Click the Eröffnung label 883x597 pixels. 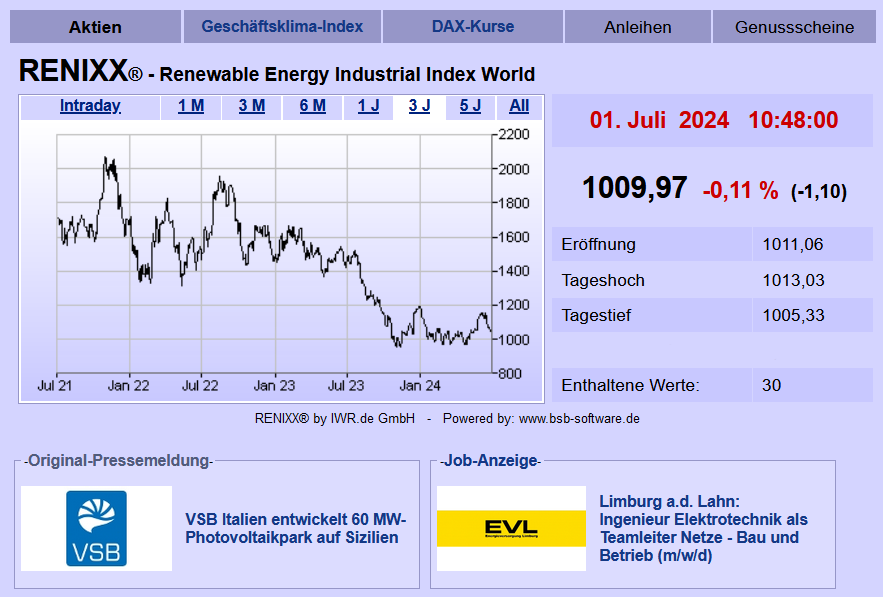pyautogui.click(x=598, y=244)
